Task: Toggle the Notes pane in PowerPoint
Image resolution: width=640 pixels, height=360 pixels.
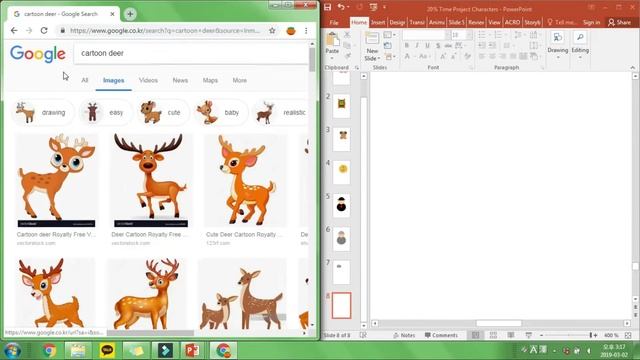Action: 404,335
